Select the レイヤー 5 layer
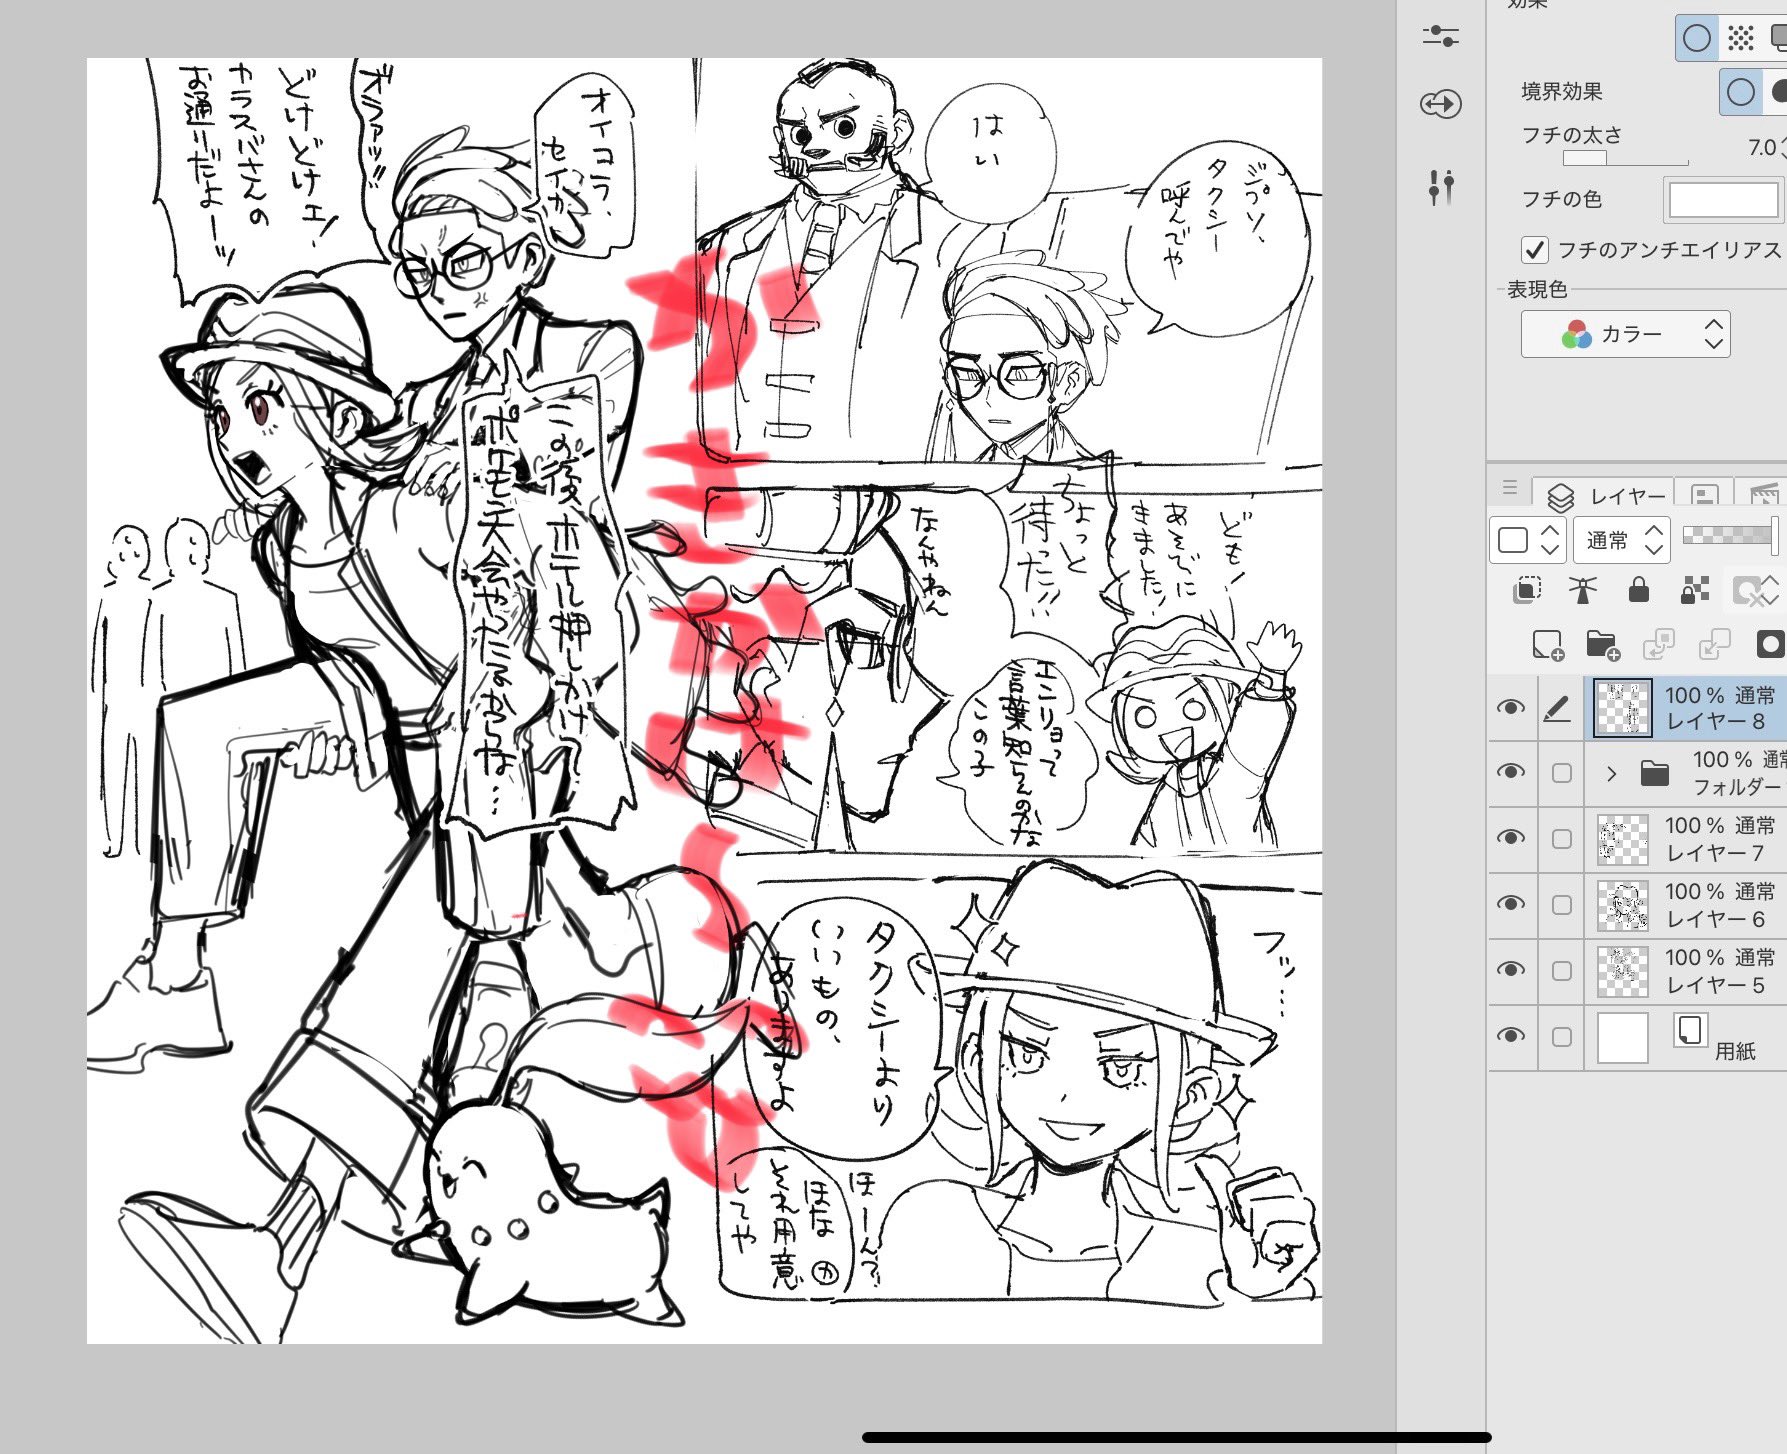 click(1718, 971)
